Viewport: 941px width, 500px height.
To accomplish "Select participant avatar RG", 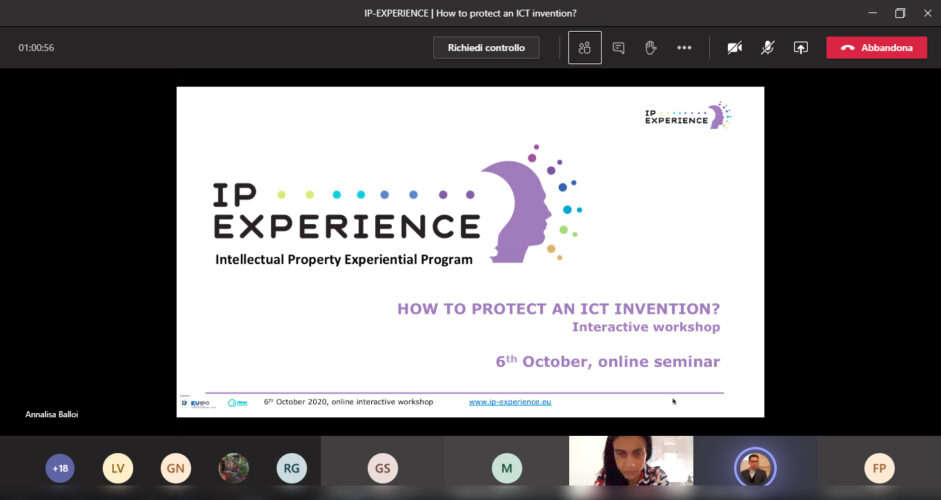I will 291,468.
